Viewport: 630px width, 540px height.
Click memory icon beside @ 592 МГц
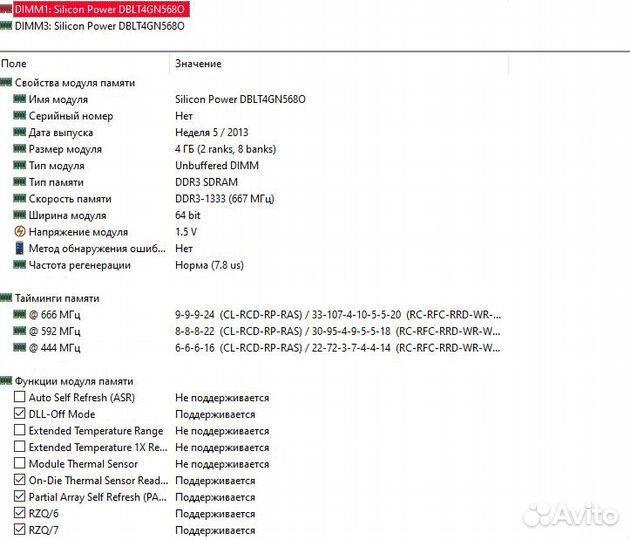[19, 331]
